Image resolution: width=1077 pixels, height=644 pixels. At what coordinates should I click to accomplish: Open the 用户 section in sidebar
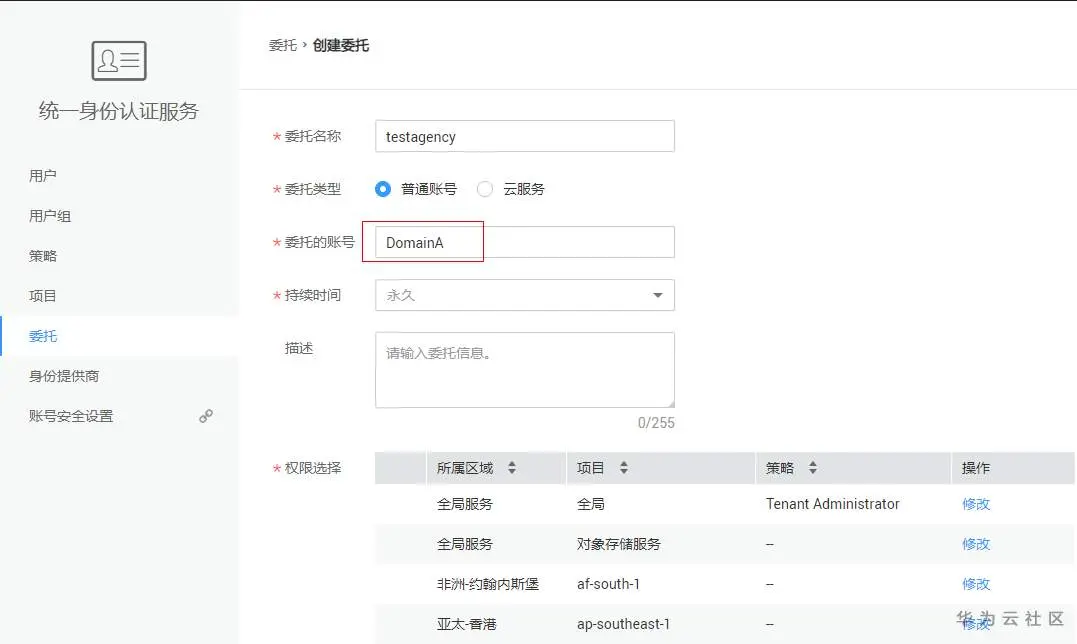click(42, 175)
